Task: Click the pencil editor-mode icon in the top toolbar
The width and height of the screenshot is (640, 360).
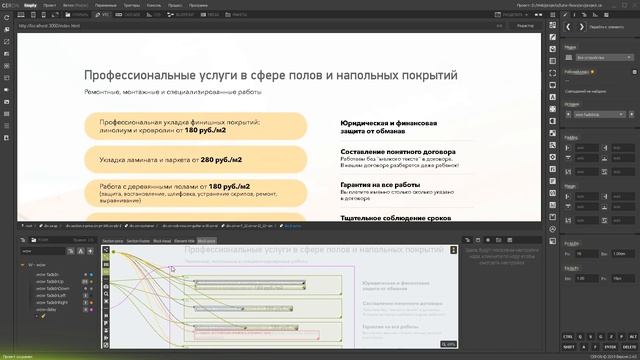Action: [98, 15]
